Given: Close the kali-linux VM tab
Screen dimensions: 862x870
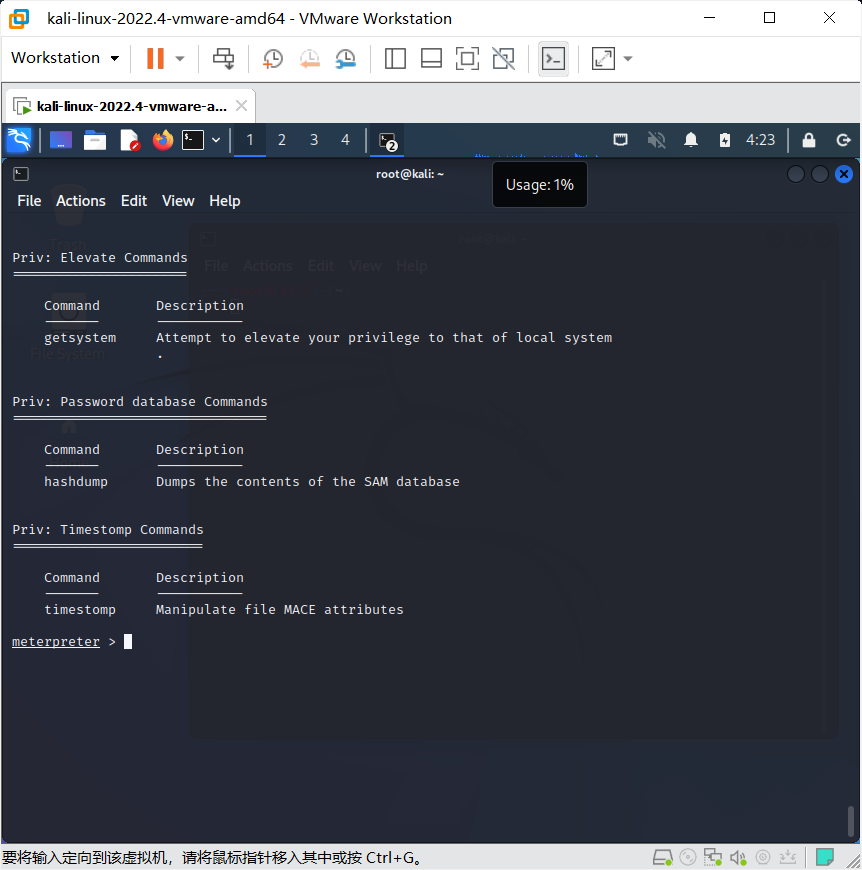Looking at the screenshot, I should [x=241, y=105].
